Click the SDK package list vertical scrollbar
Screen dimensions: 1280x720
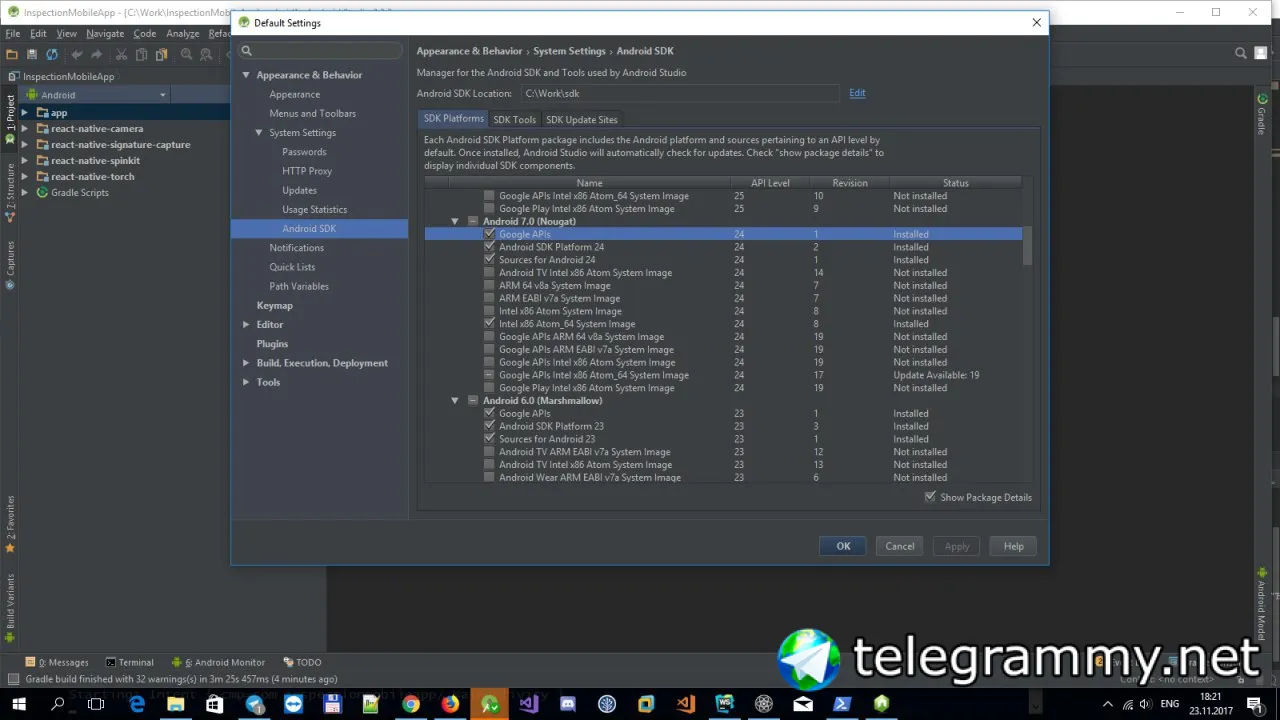[1026, 246]
